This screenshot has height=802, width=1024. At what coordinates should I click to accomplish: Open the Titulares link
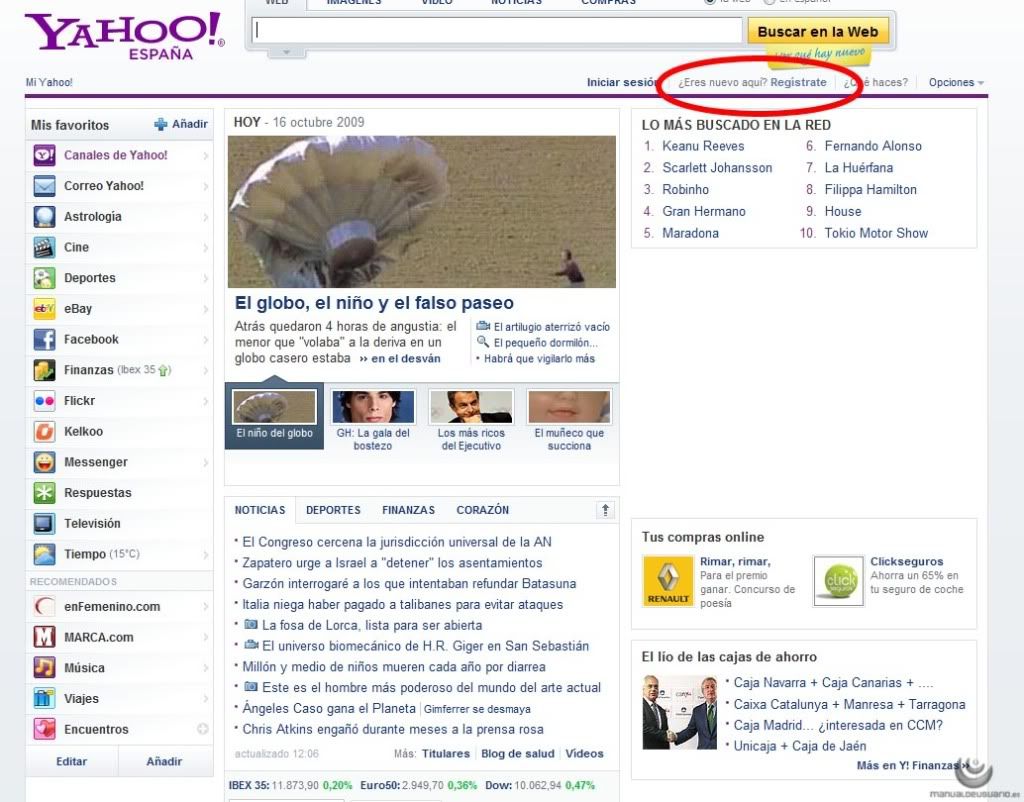click(x=446, y=754)
